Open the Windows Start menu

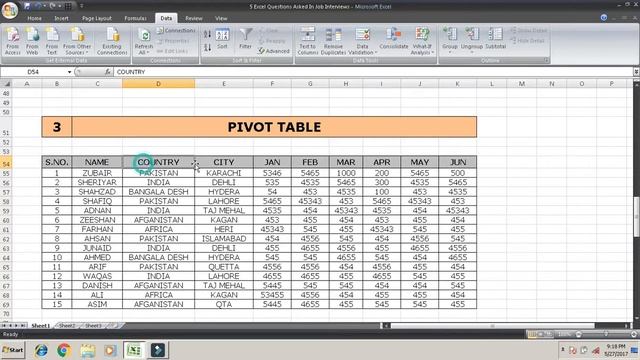tap(13, 350)
